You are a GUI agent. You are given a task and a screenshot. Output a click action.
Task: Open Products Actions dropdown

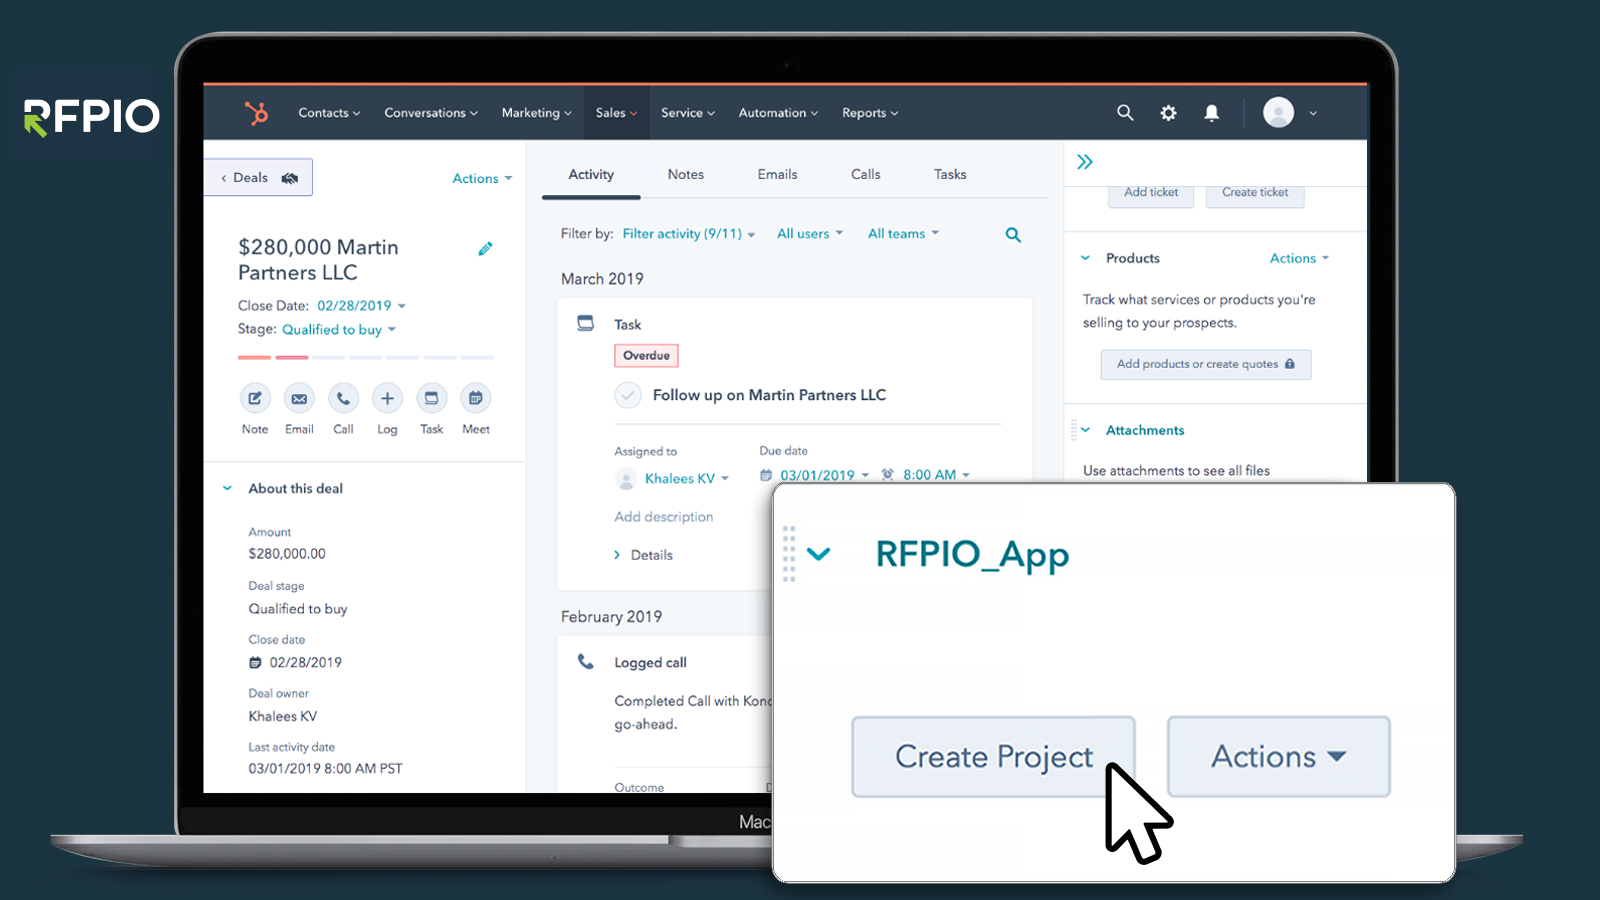[x=1299, y=258]
